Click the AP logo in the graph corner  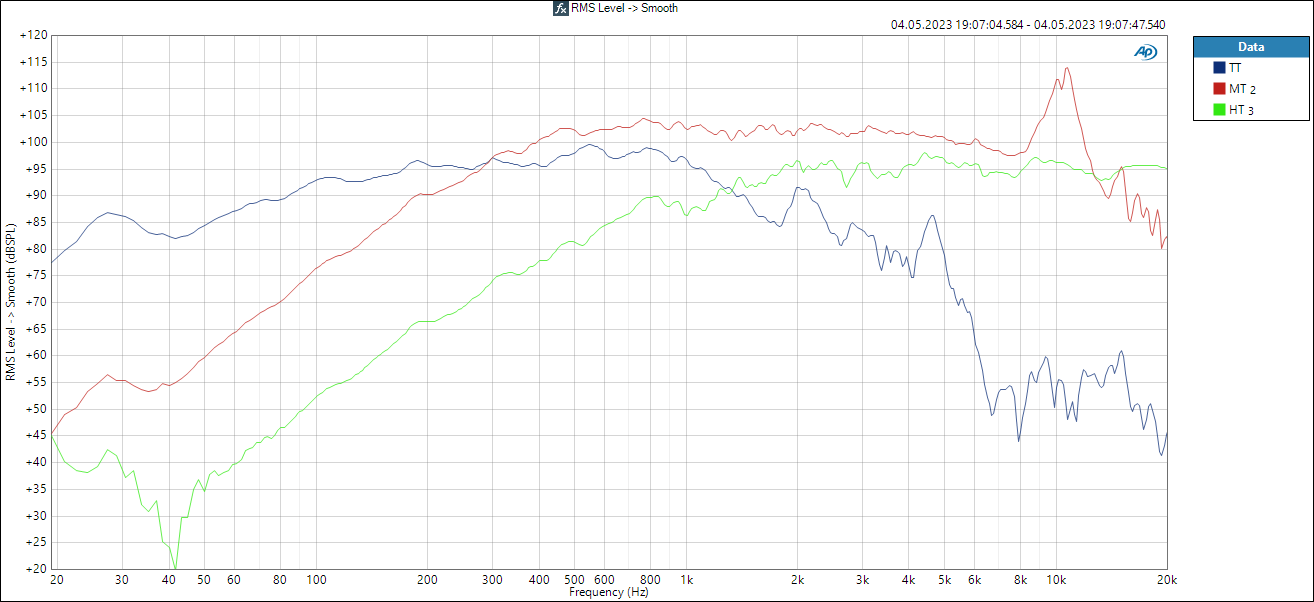pos(1145,52)
